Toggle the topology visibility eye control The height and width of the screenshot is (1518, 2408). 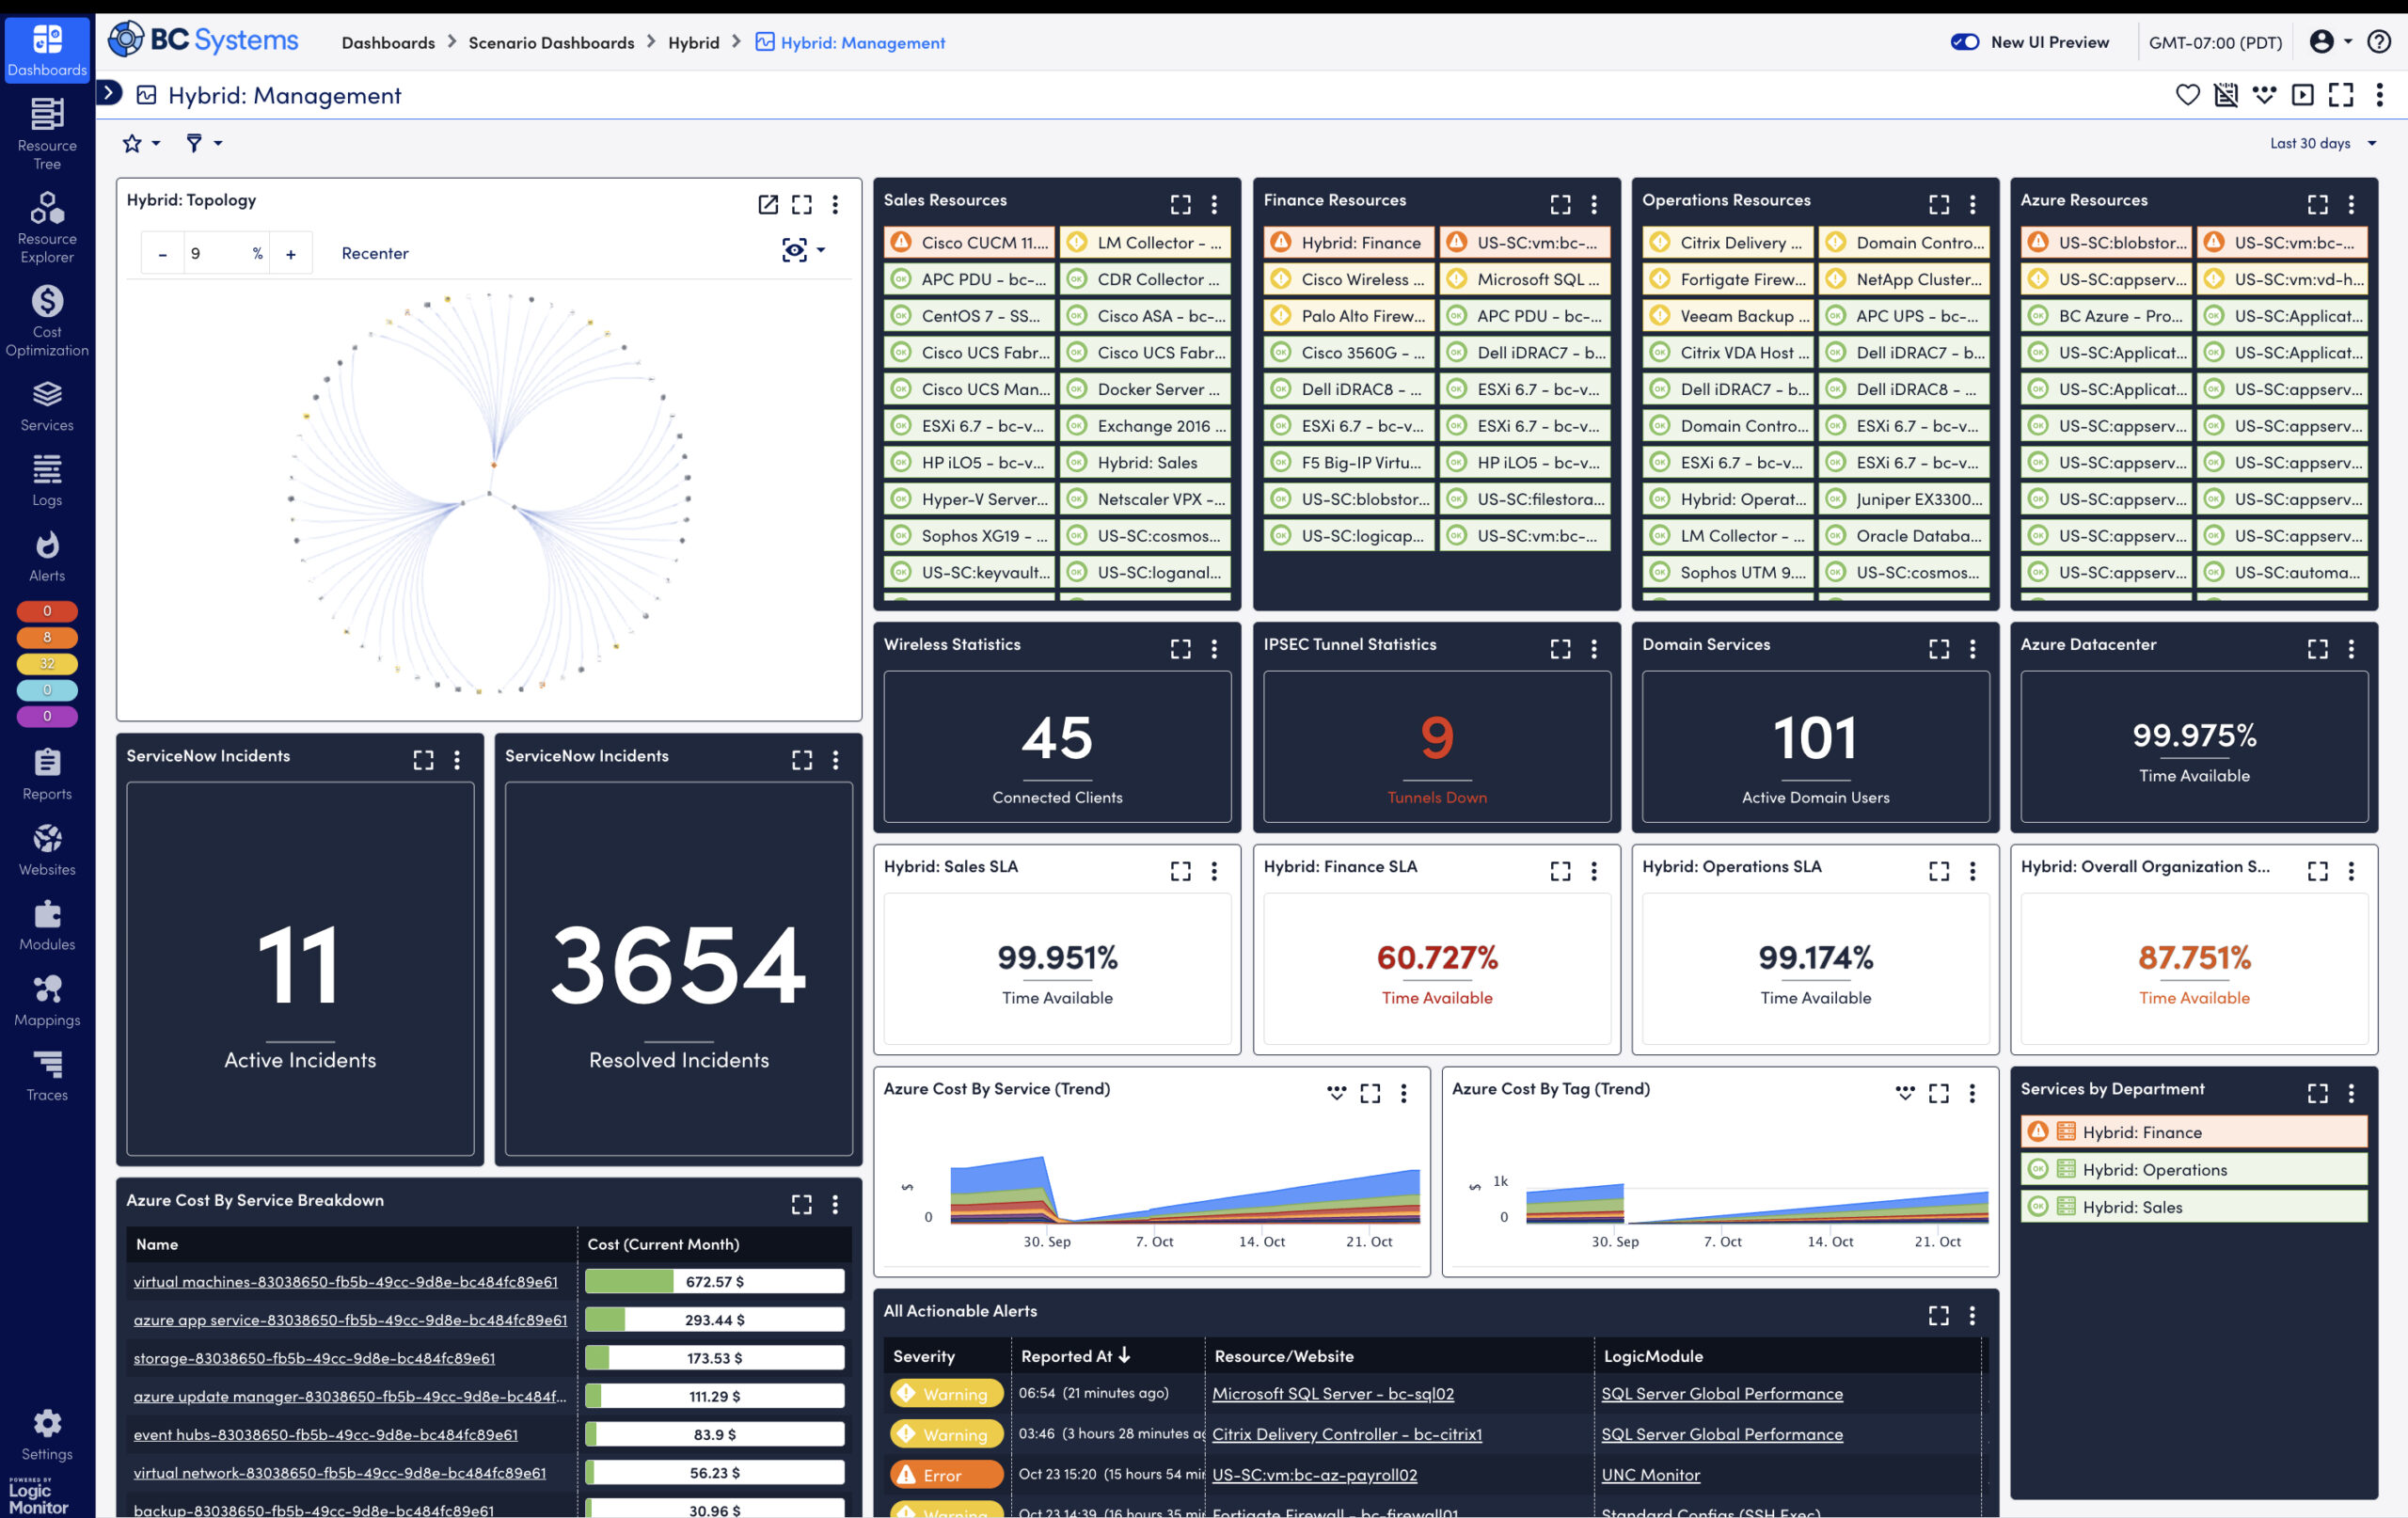[803, 250]
